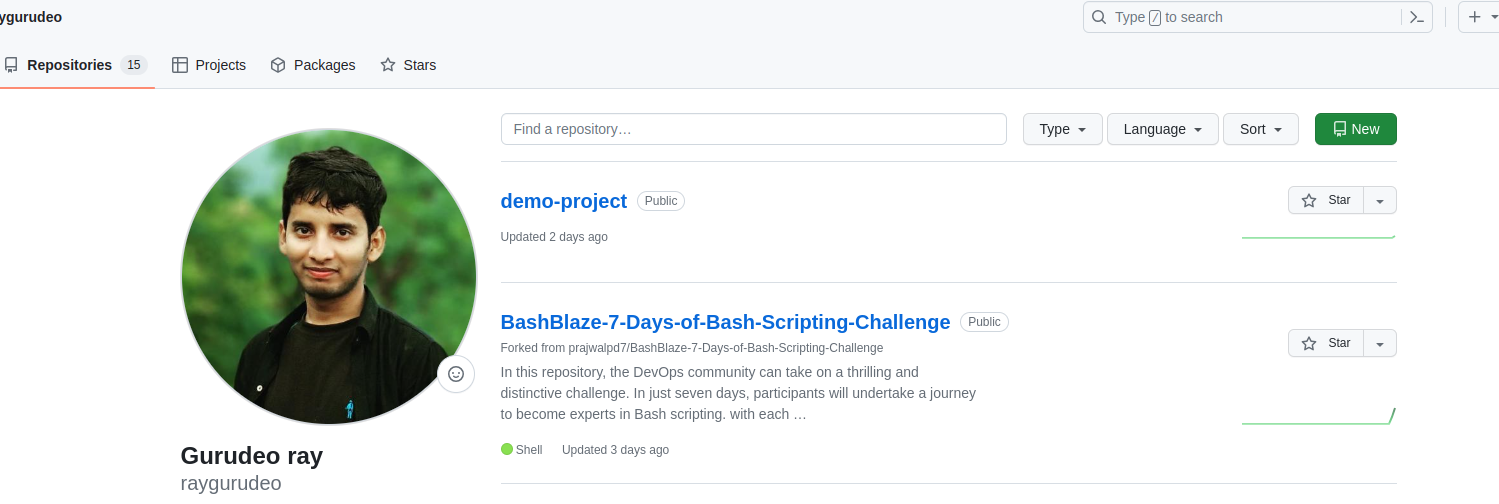Switch to the Packages tab

(313, 65)
